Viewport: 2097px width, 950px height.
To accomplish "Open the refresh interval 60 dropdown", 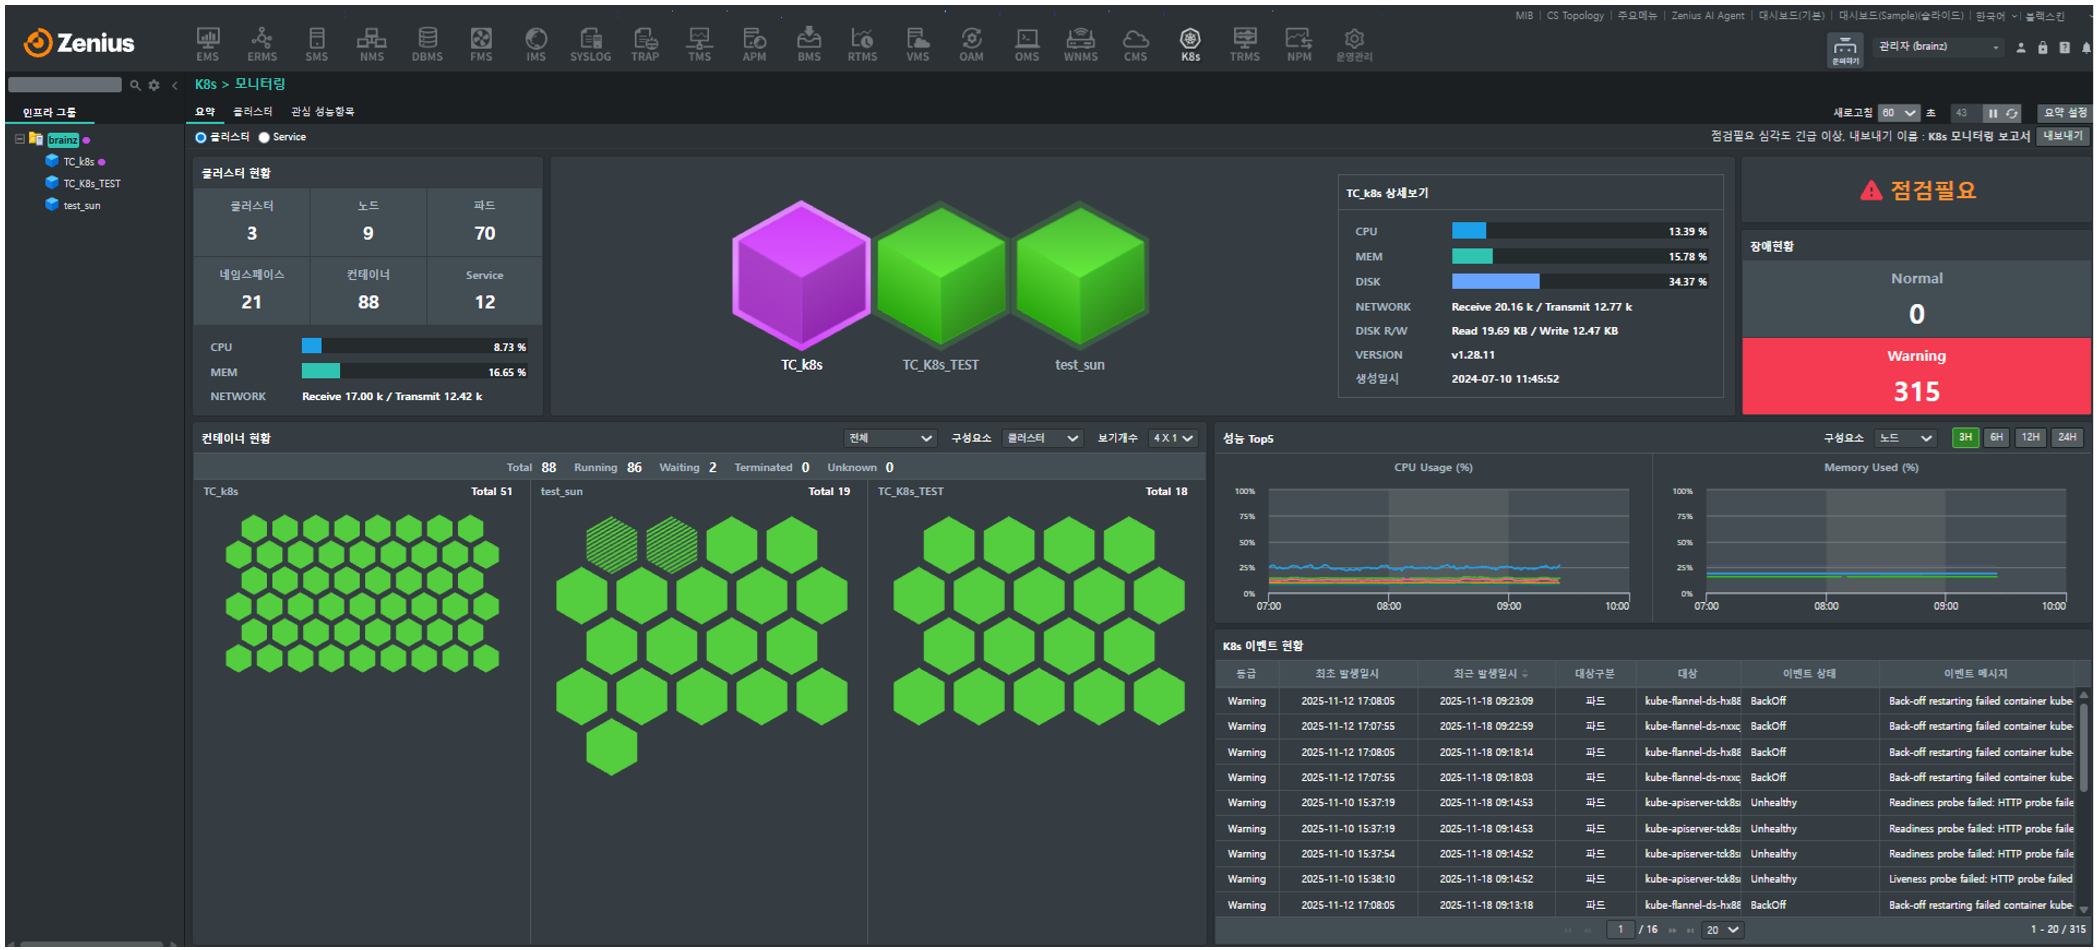I will coord(1897,114).
